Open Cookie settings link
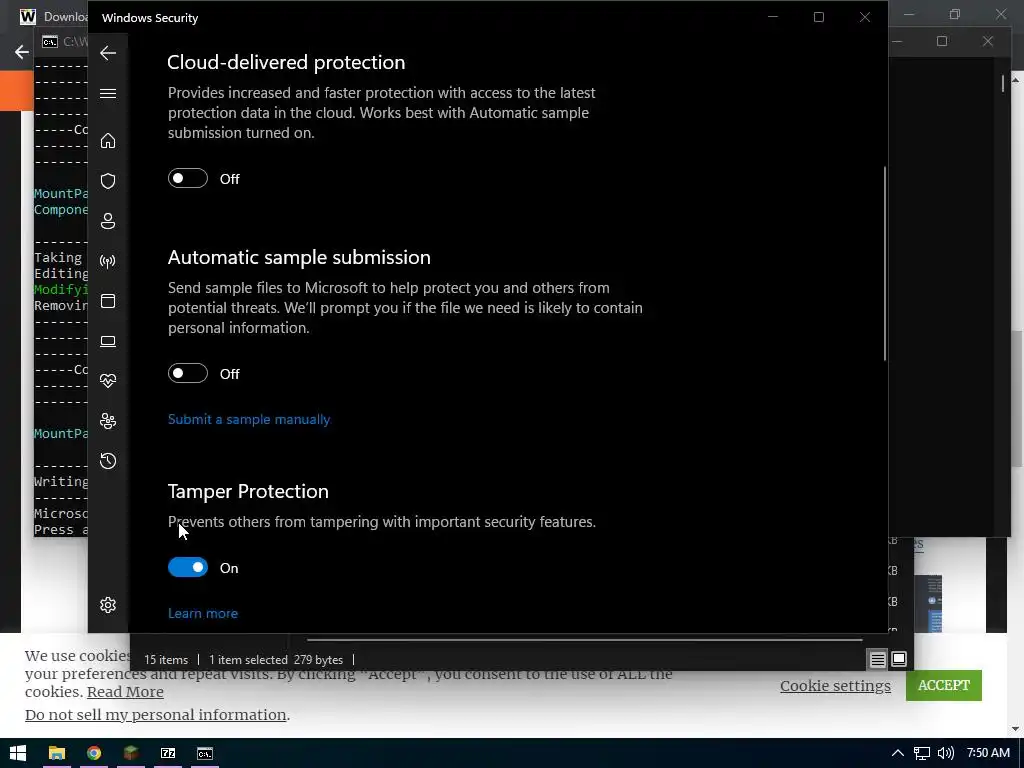The image size is (1024, 768). [835, 686]
